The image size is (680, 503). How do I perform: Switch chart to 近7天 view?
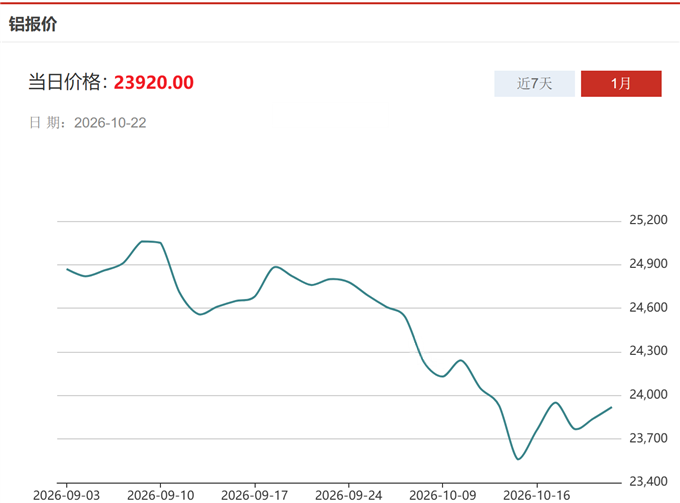[534, 84]
